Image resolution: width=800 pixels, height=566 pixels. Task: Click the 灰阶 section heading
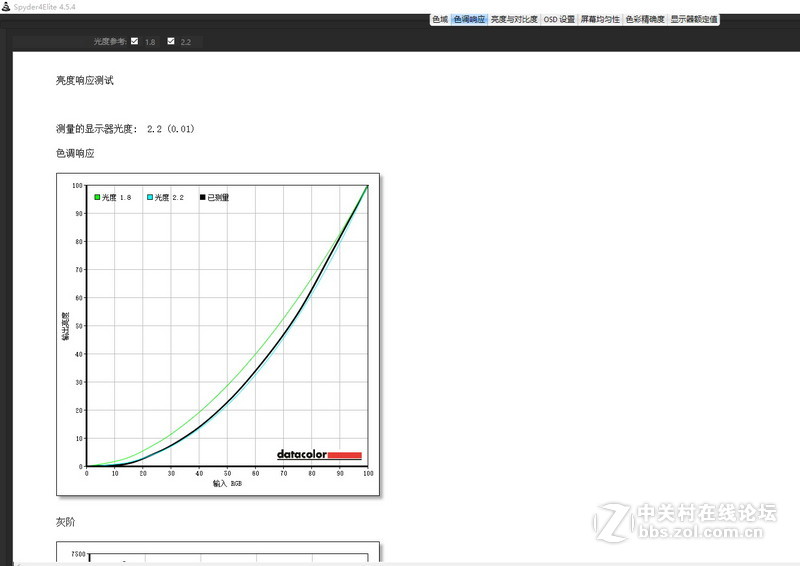65,522
